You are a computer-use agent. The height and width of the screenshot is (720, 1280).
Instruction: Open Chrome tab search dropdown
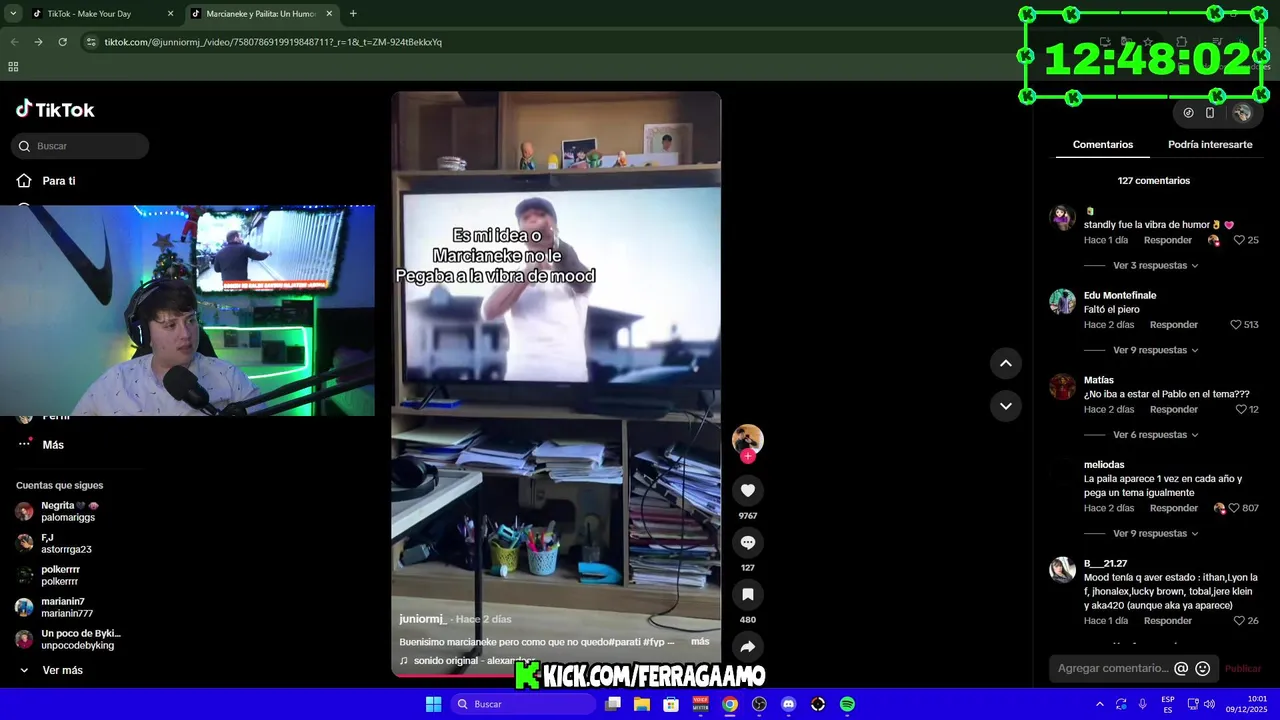[x=13, y=14]
